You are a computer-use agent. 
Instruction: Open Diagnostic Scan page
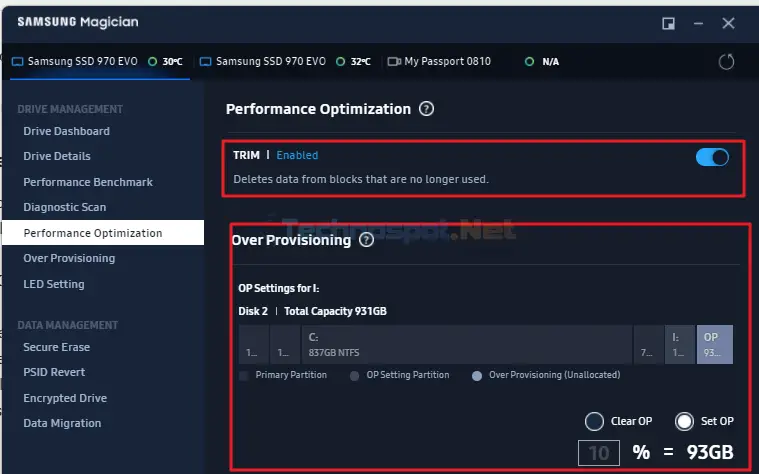coord(64,207)
